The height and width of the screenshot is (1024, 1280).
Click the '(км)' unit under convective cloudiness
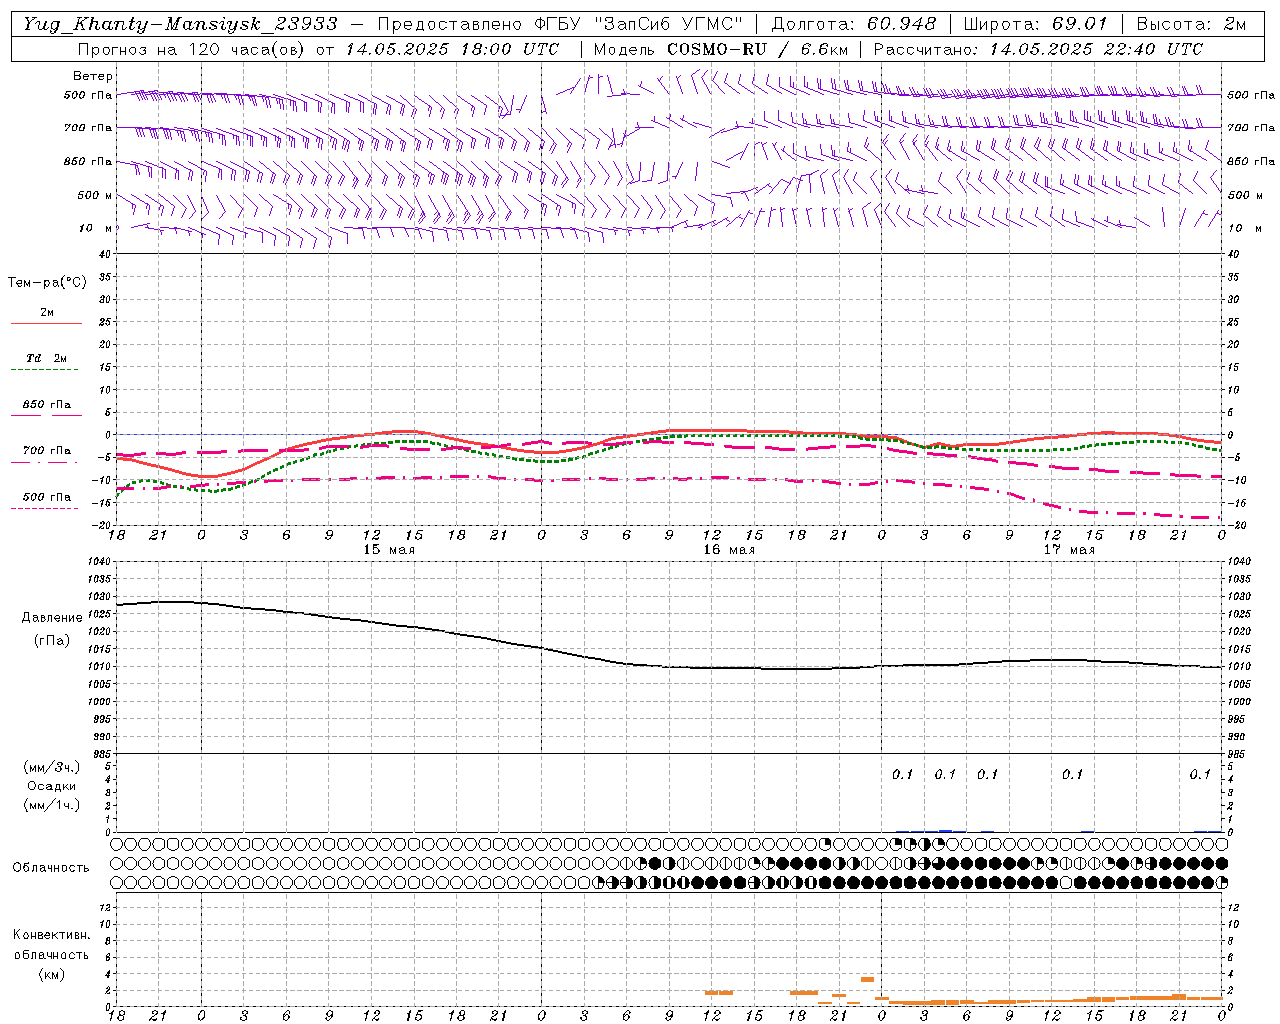(x=51, y=974)
